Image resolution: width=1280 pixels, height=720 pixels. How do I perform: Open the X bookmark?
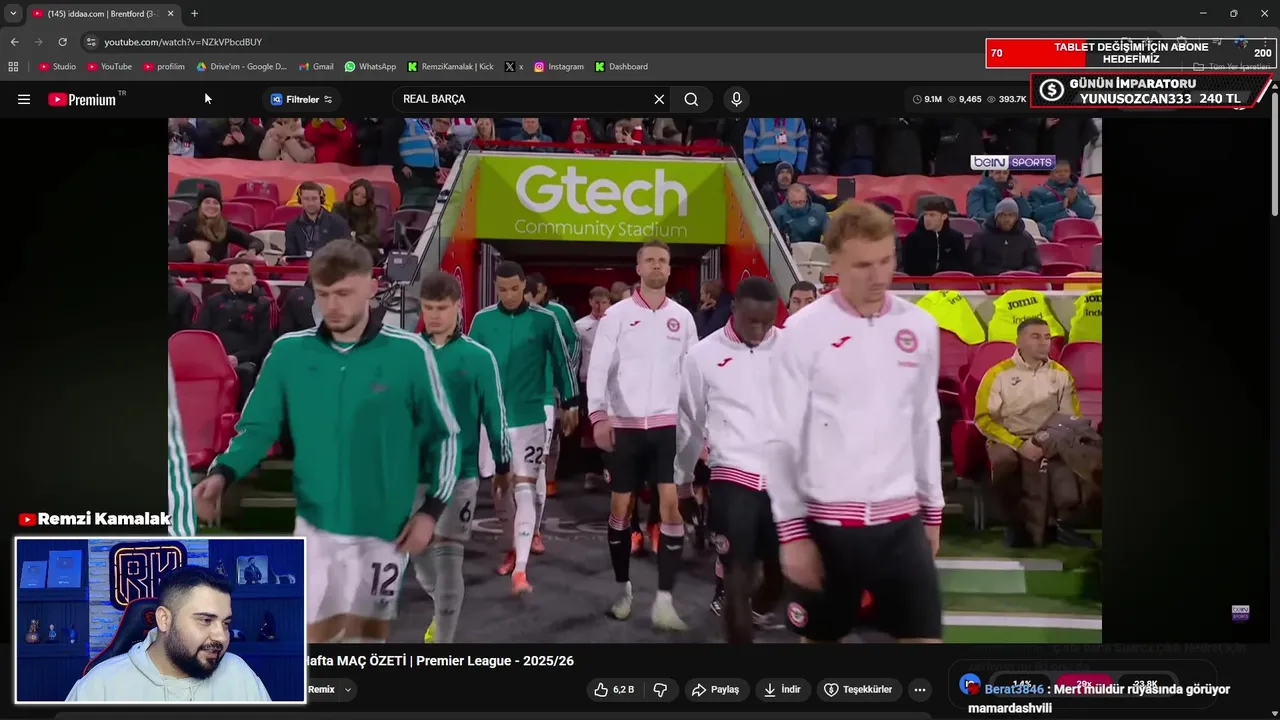[514, 67]
